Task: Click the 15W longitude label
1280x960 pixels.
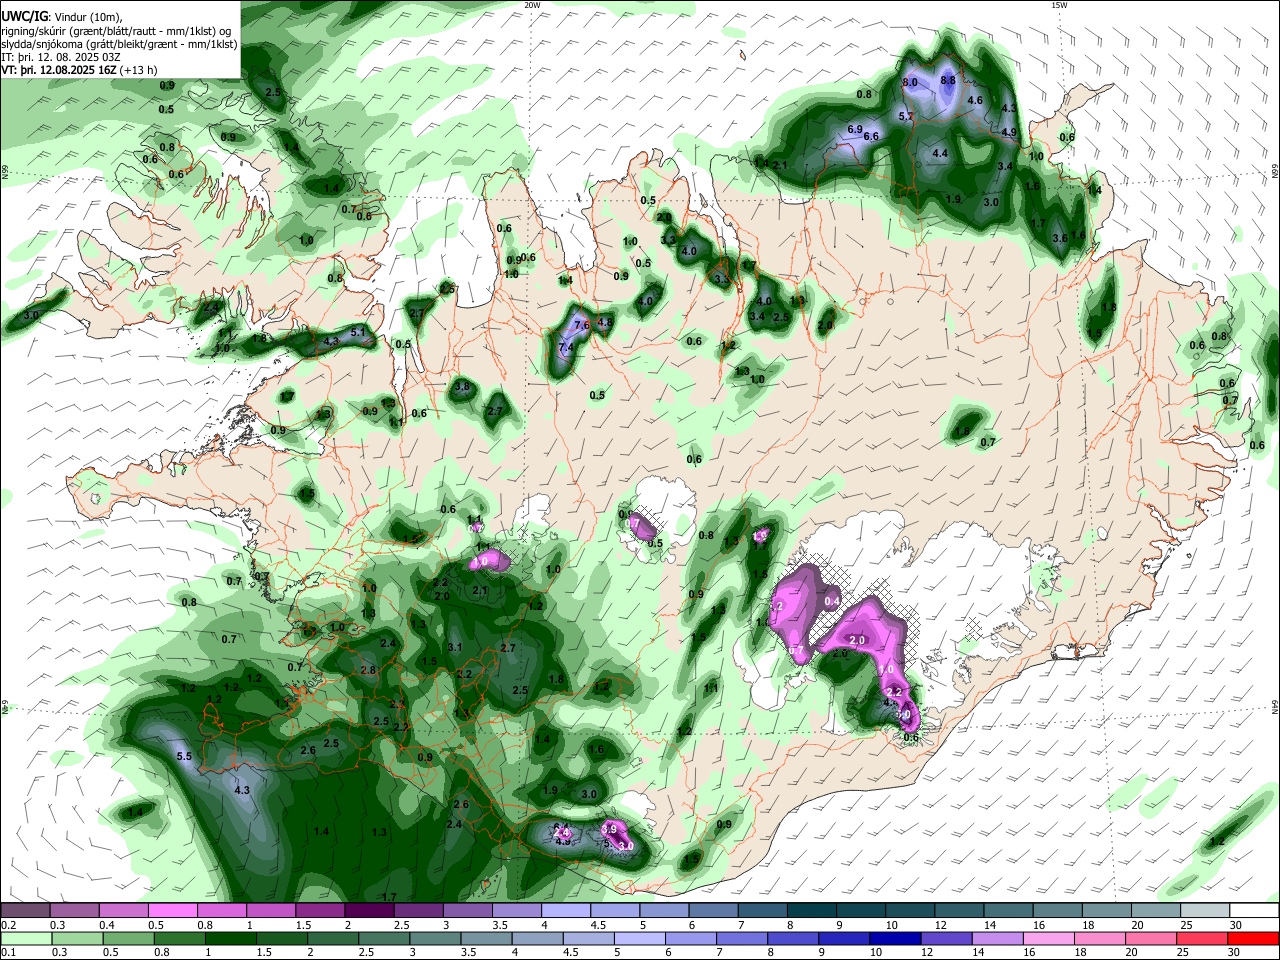Action: 1059,5
